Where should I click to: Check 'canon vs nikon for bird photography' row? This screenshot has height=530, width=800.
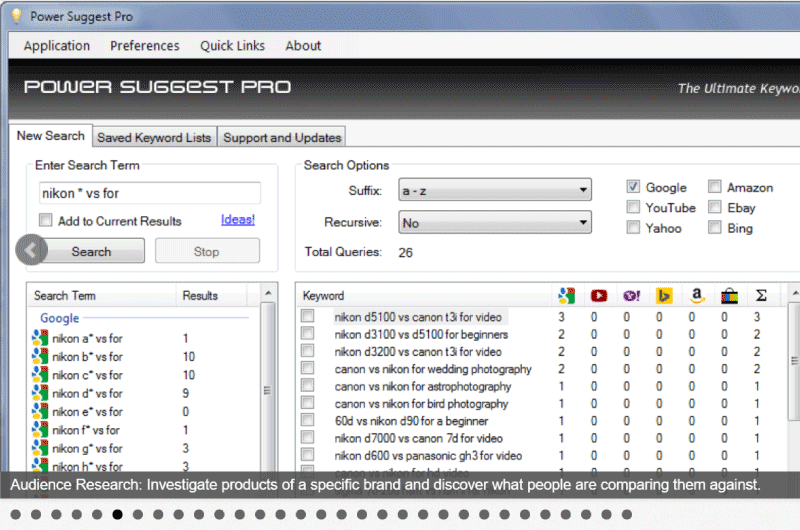(x=307, y=403)
